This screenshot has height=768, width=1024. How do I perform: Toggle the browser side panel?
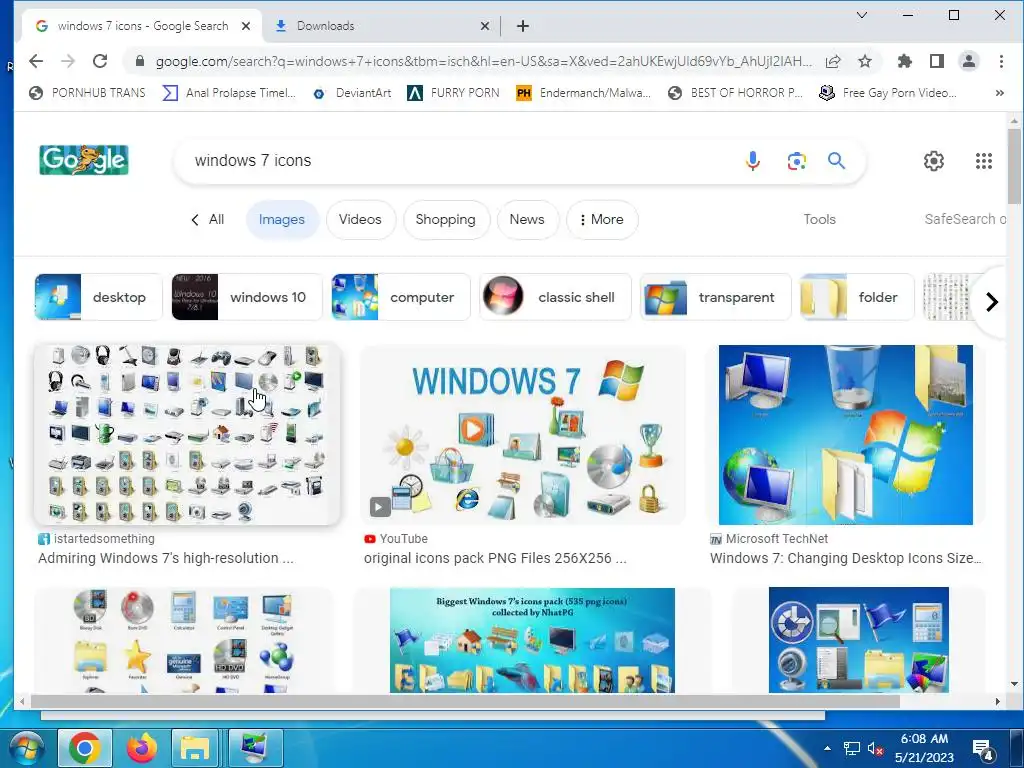pos(936,61)
